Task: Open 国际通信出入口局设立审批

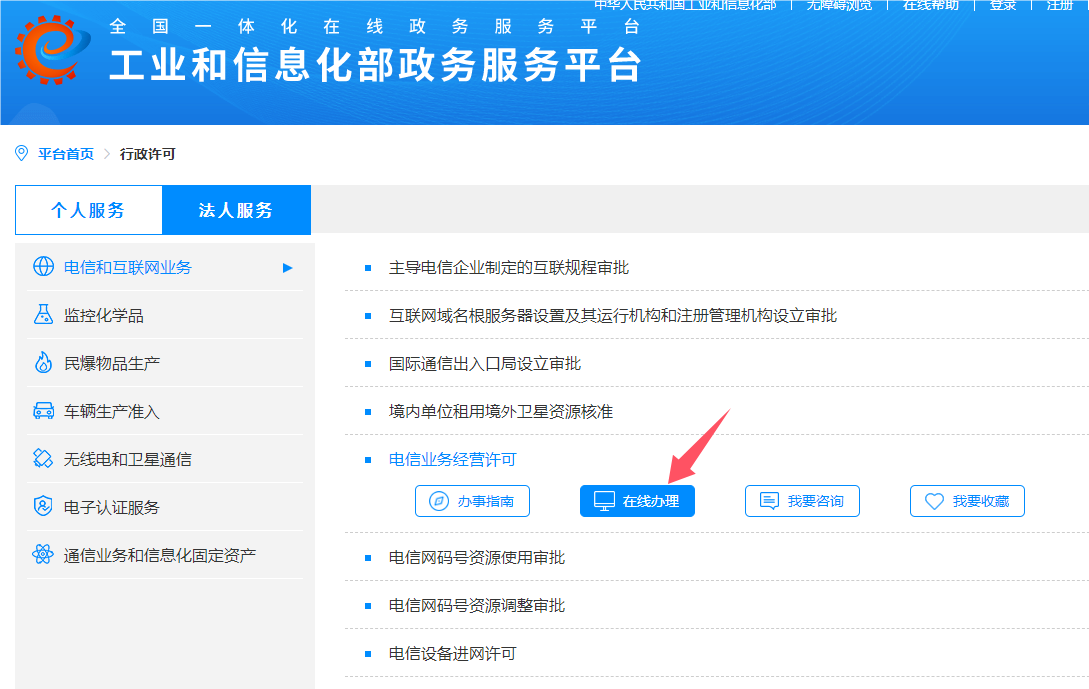Action: [485, 363]
